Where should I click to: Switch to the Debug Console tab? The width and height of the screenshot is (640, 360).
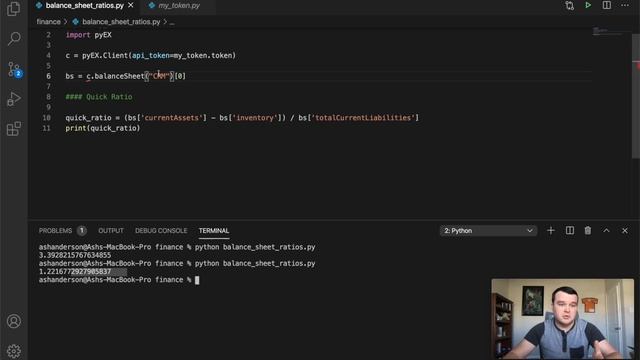pos(161,231)
